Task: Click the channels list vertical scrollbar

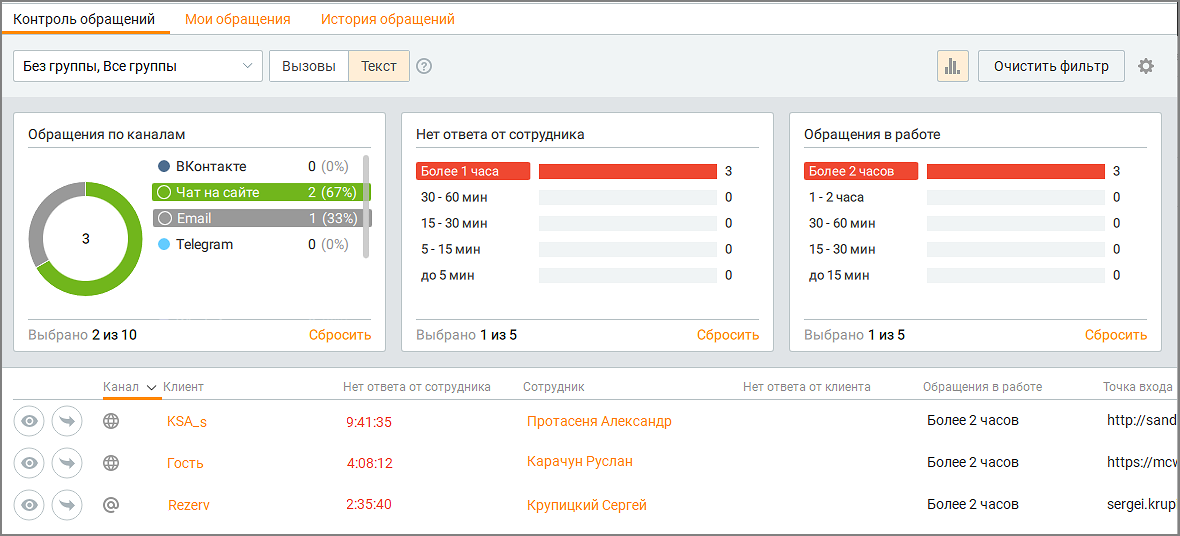Action: pos(366,207)
